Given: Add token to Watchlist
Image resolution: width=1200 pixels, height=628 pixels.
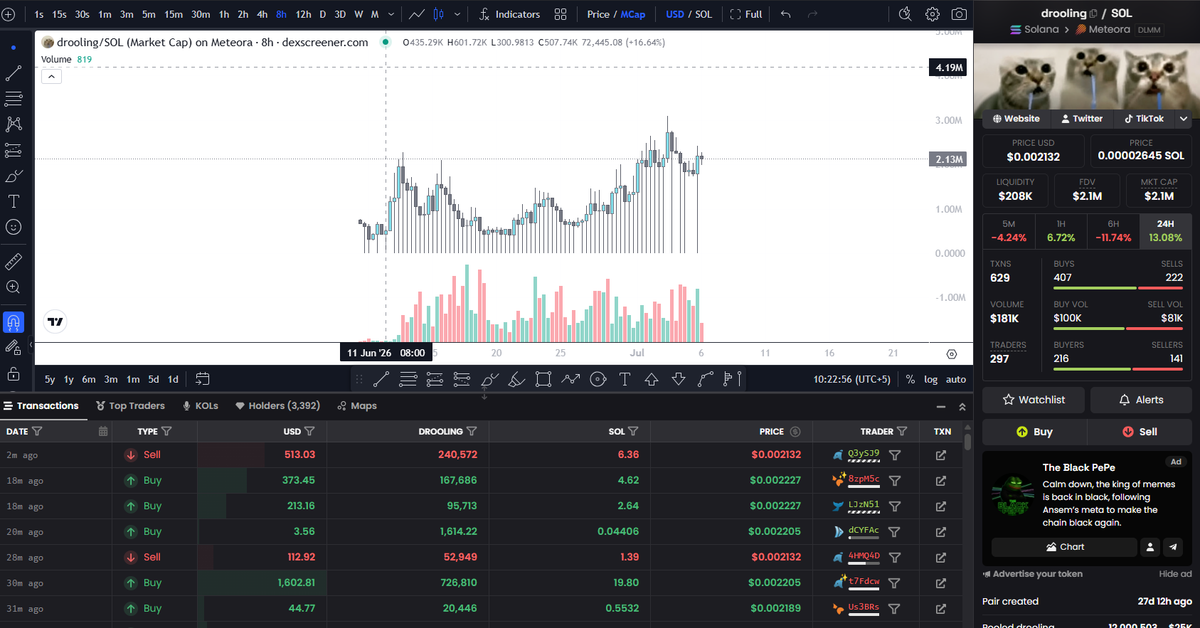Looking at the screenshot, I should (x=1034, y=400).
